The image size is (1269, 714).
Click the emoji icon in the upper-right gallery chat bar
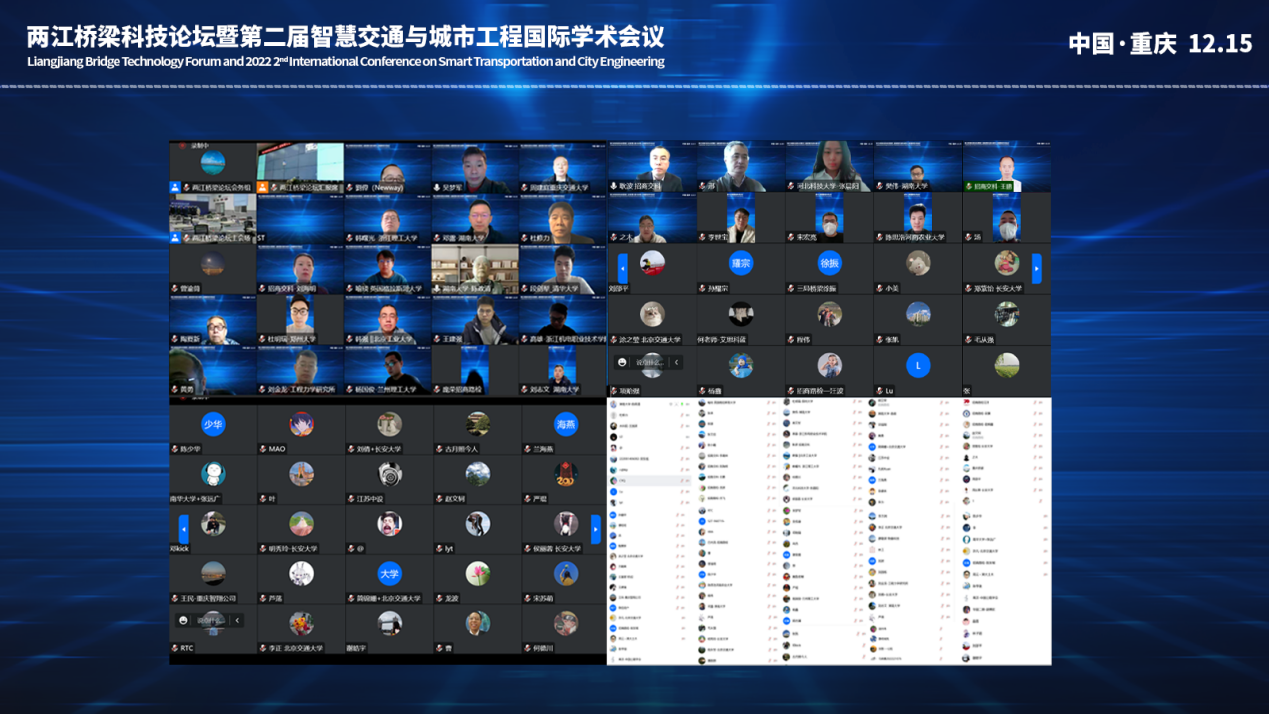click(x=622, y=362)
